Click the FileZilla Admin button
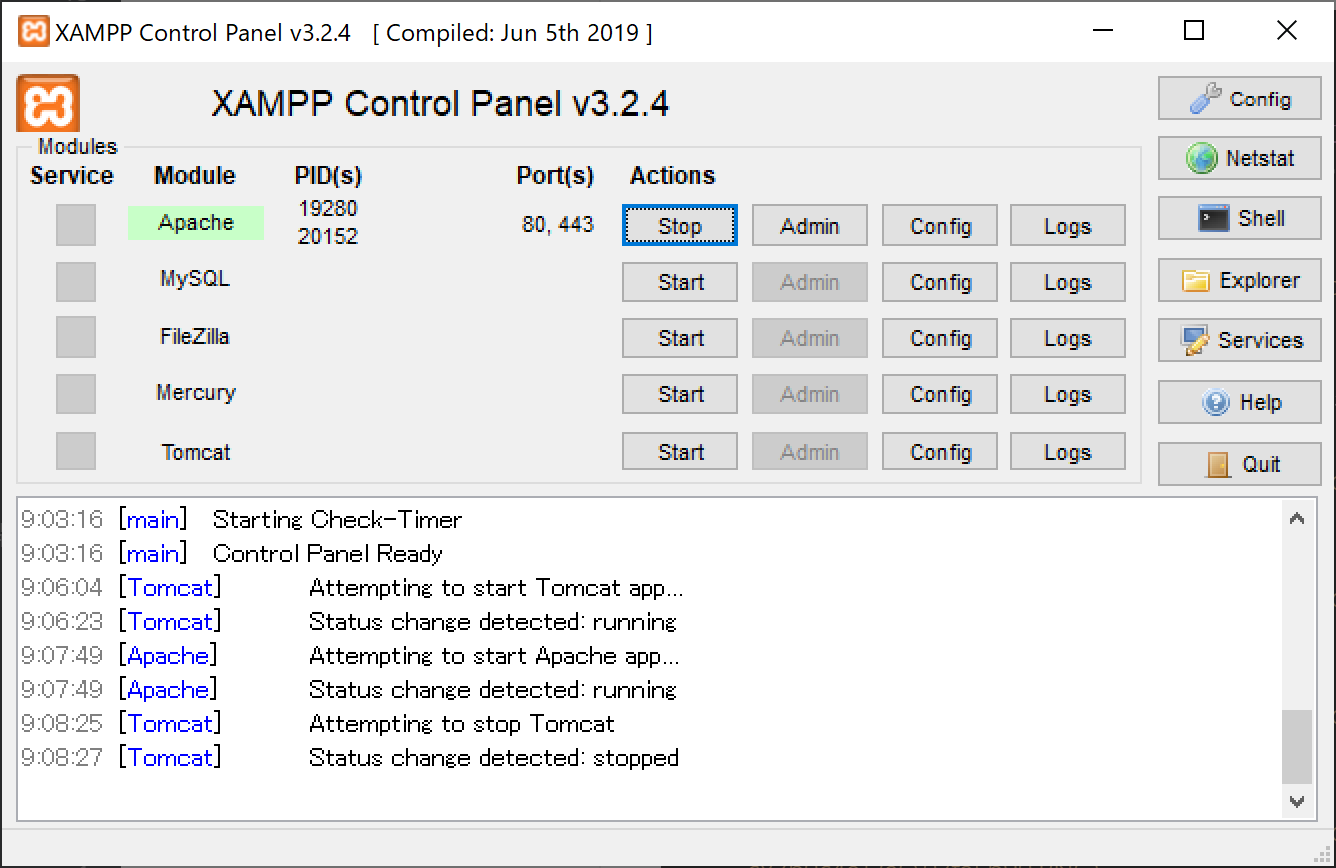The width and height of the screenshot is (1336, 868). (810, 338)
